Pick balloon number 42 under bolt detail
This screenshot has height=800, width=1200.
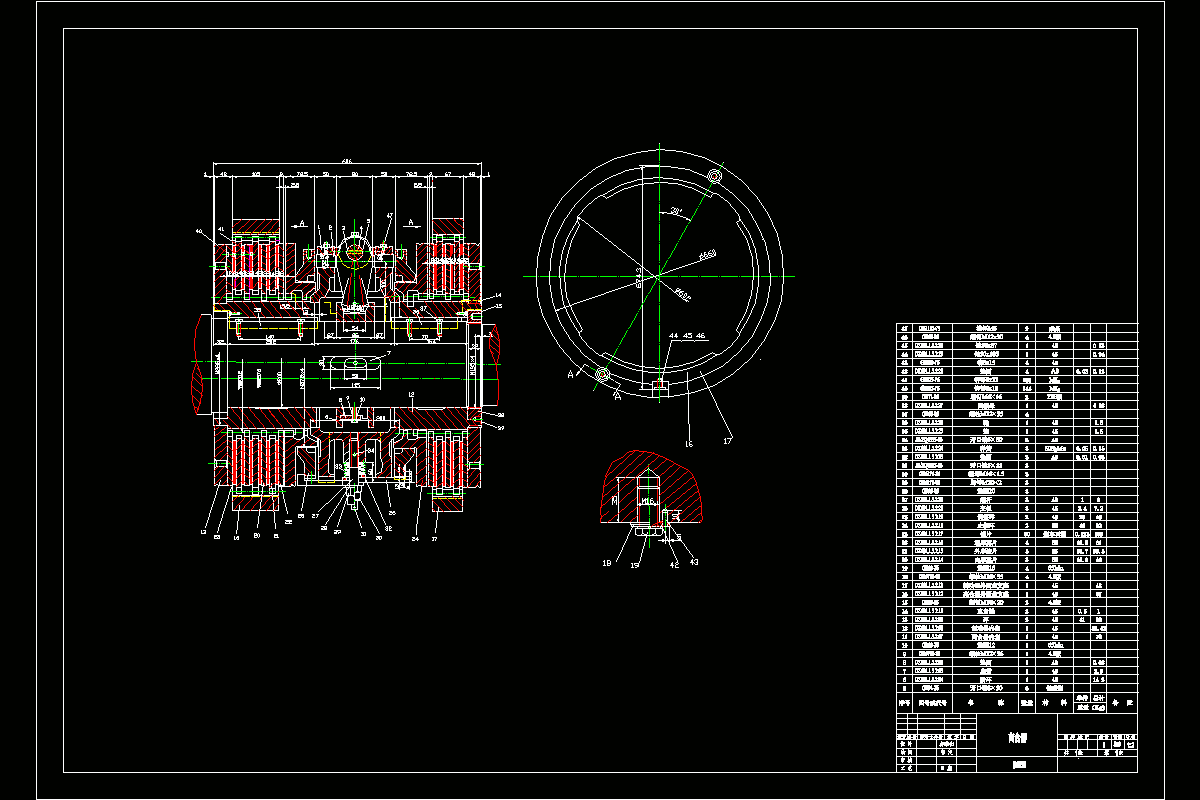(x=674, y=564)
